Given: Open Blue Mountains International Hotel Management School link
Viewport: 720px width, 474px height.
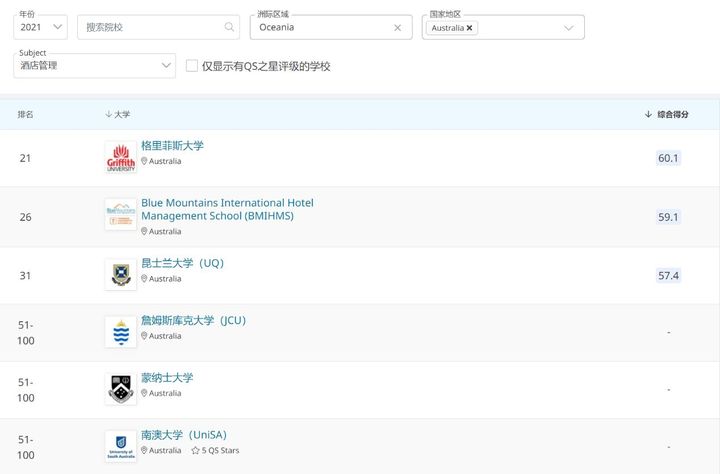Looking at the screenshot, I should (x=227, y=209).
